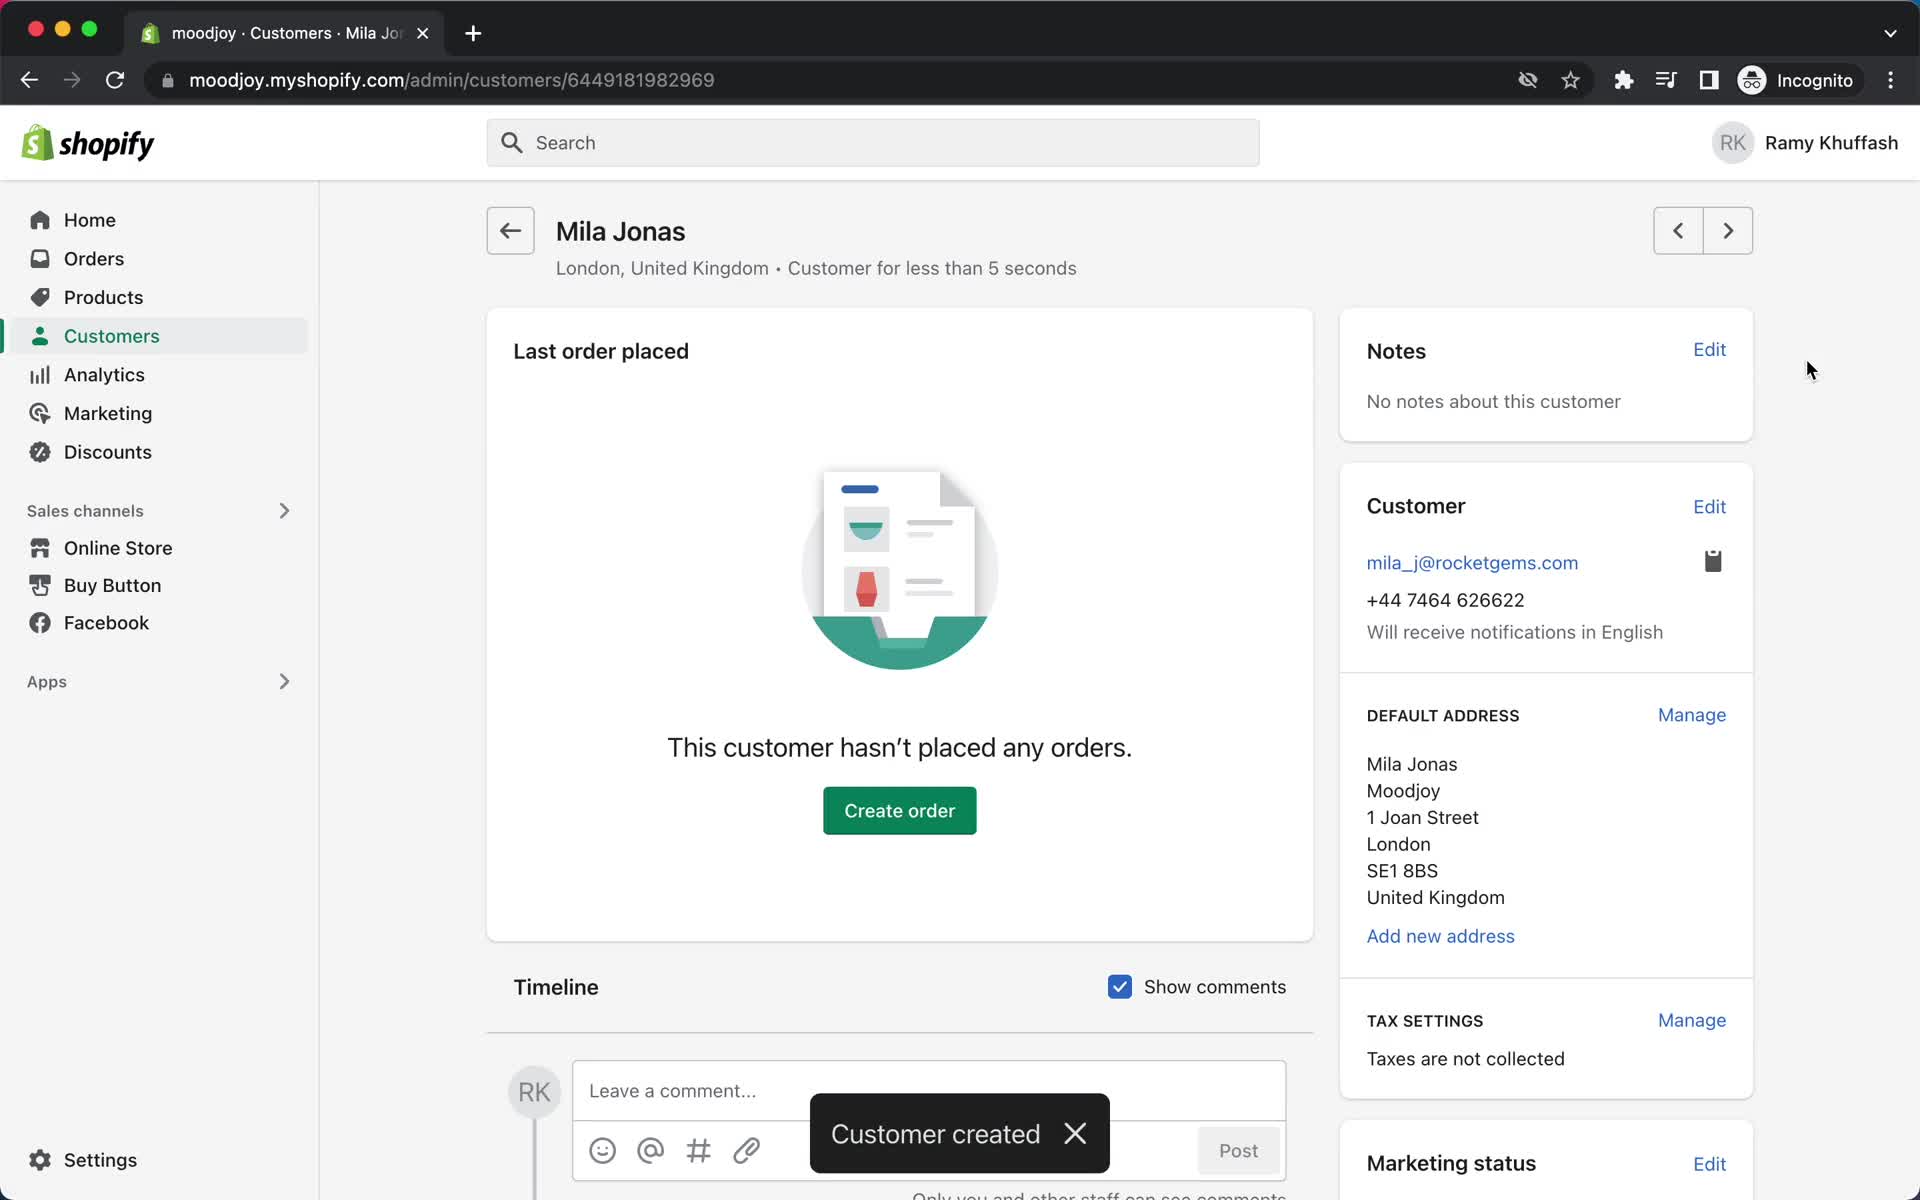Select Discounts menu item in sidebar
1920x1200 pixels.
tap(106, 451)
